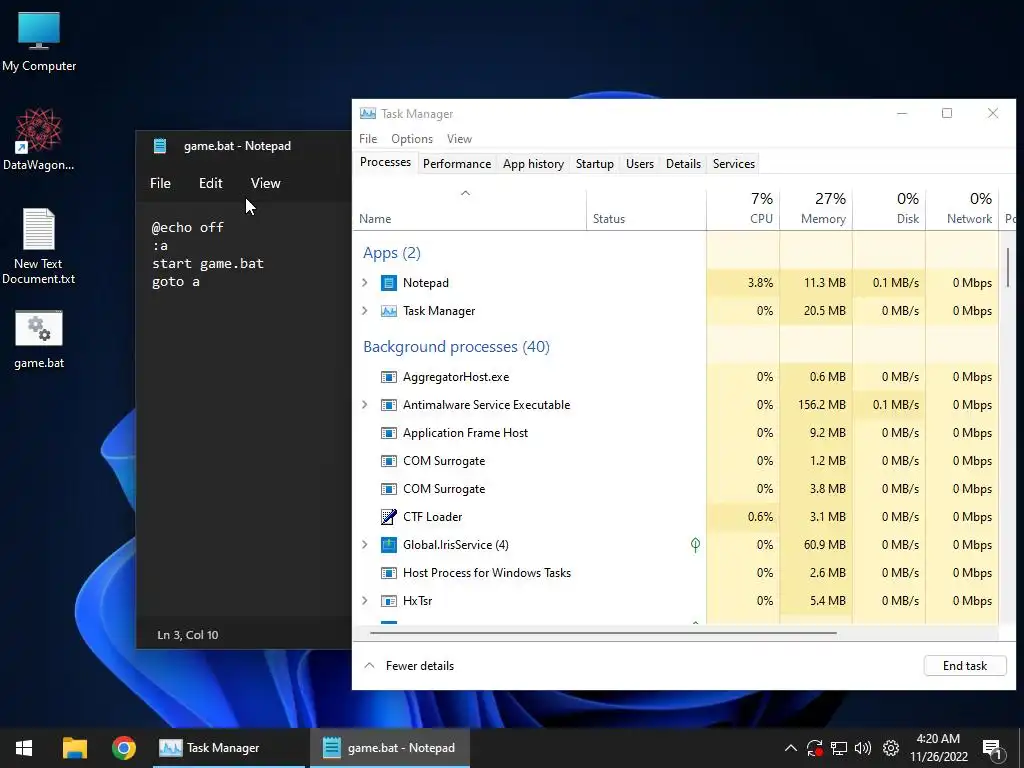Click the horizontal scrollbar in Task Manager

point(603,633)
